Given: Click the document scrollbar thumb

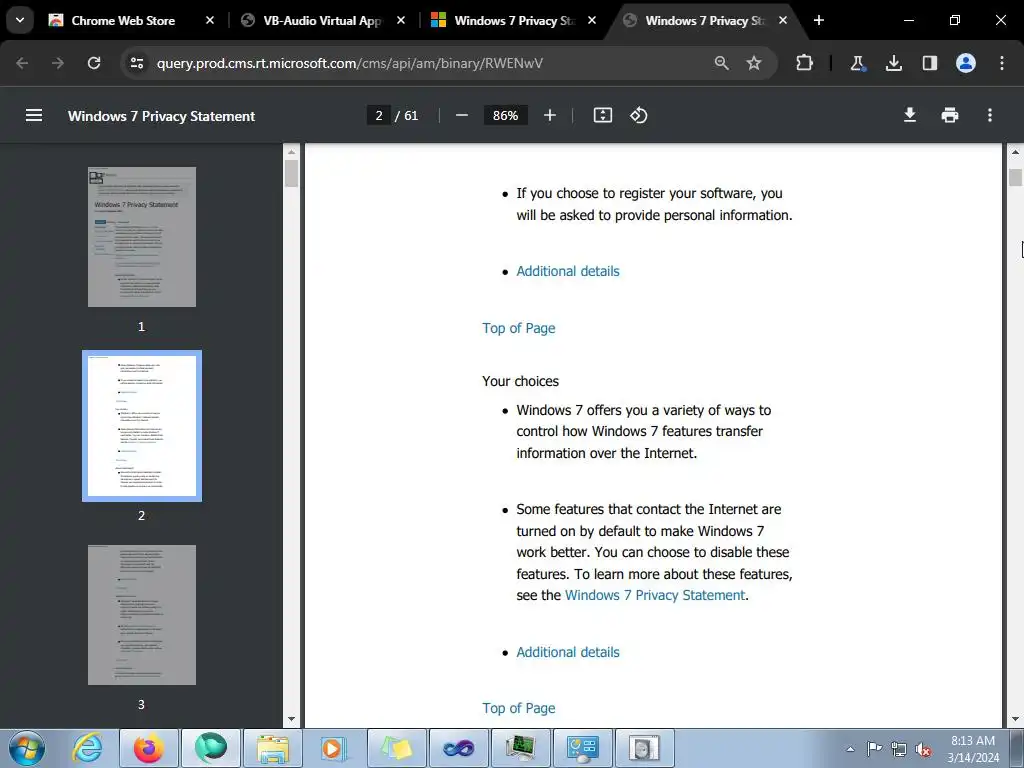Looking at the screenshot, I should tap(1015, 177).
